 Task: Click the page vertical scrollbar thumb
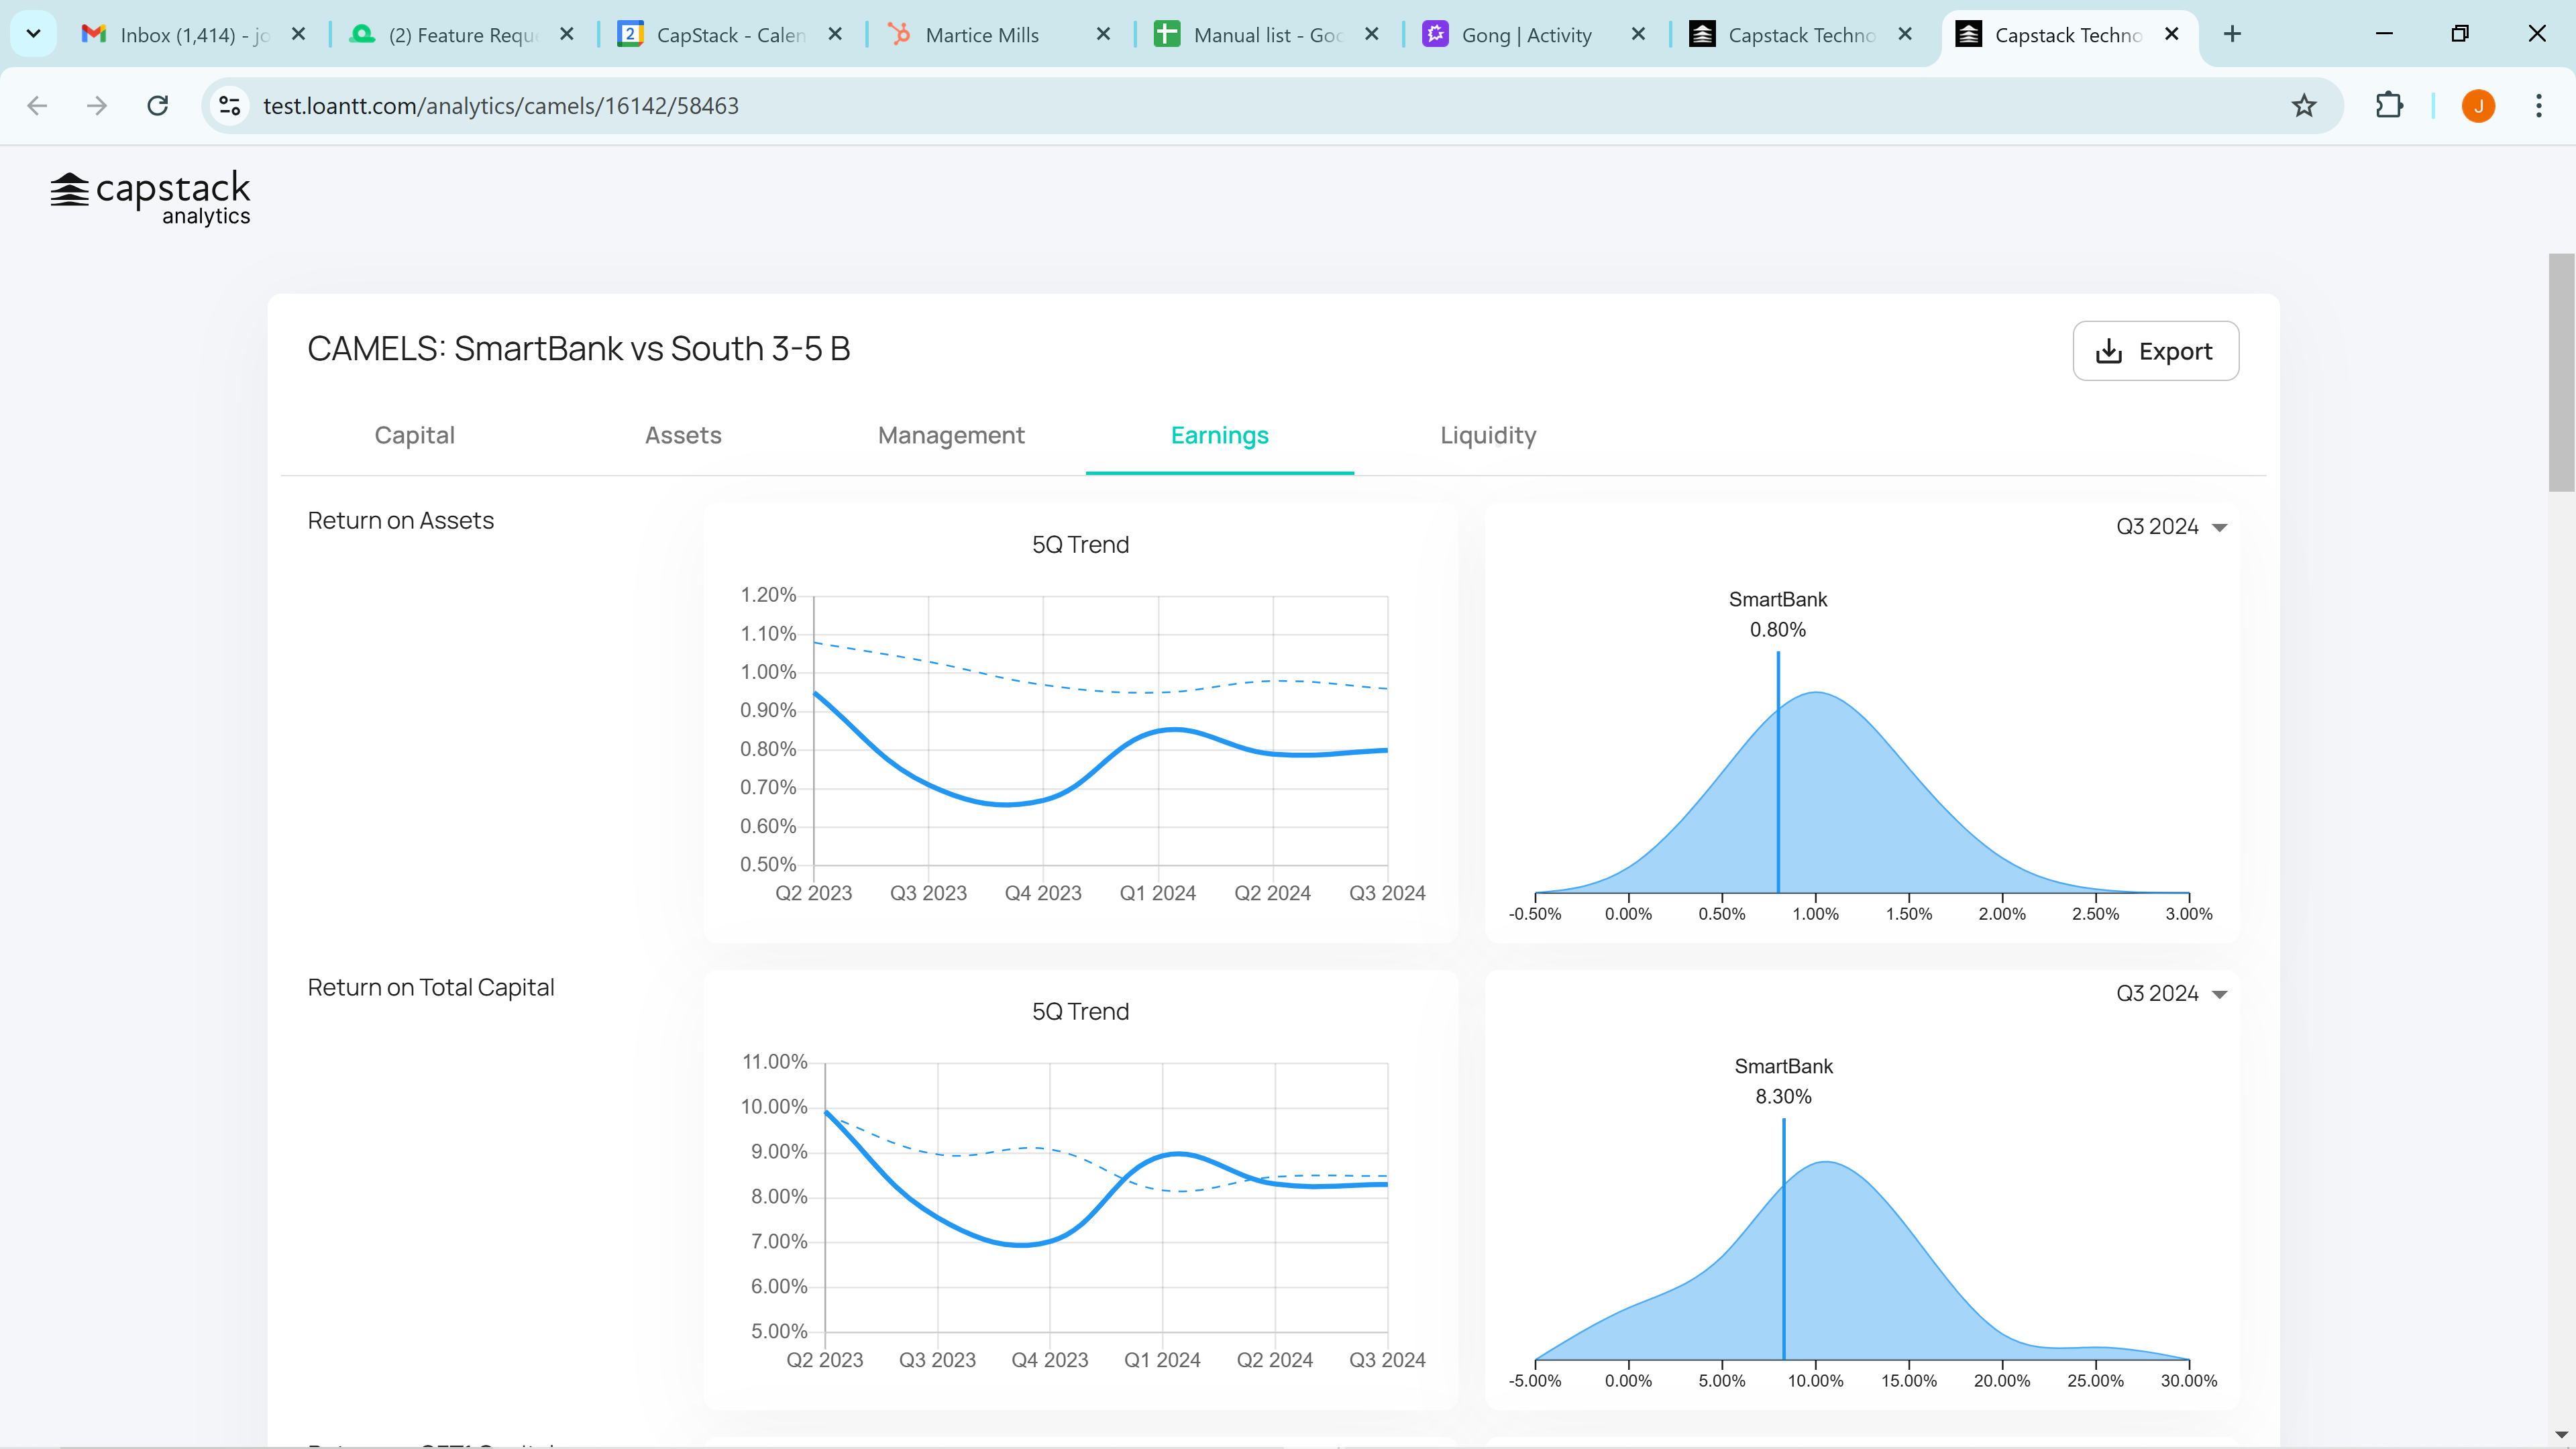[2561, 372]
